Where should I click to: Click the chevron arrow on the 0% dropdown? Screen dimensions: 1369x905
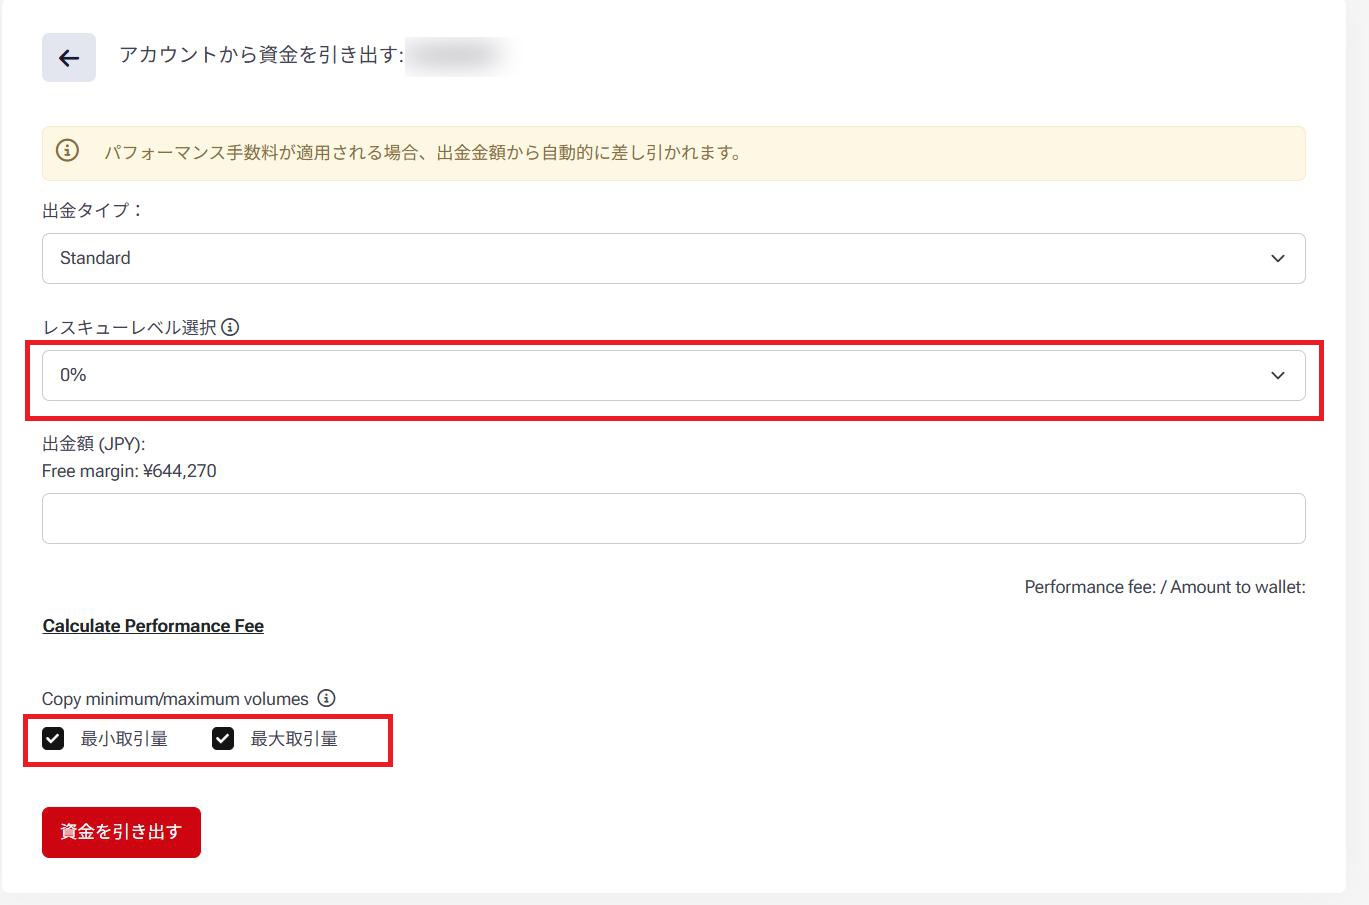point(1277,375)
